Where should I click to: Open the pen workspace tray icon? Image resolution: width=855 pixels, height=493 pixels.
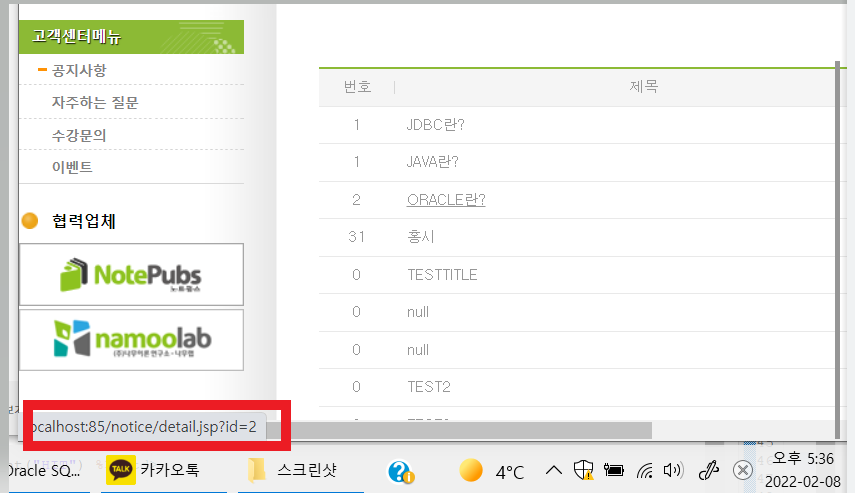coord(709,470)
